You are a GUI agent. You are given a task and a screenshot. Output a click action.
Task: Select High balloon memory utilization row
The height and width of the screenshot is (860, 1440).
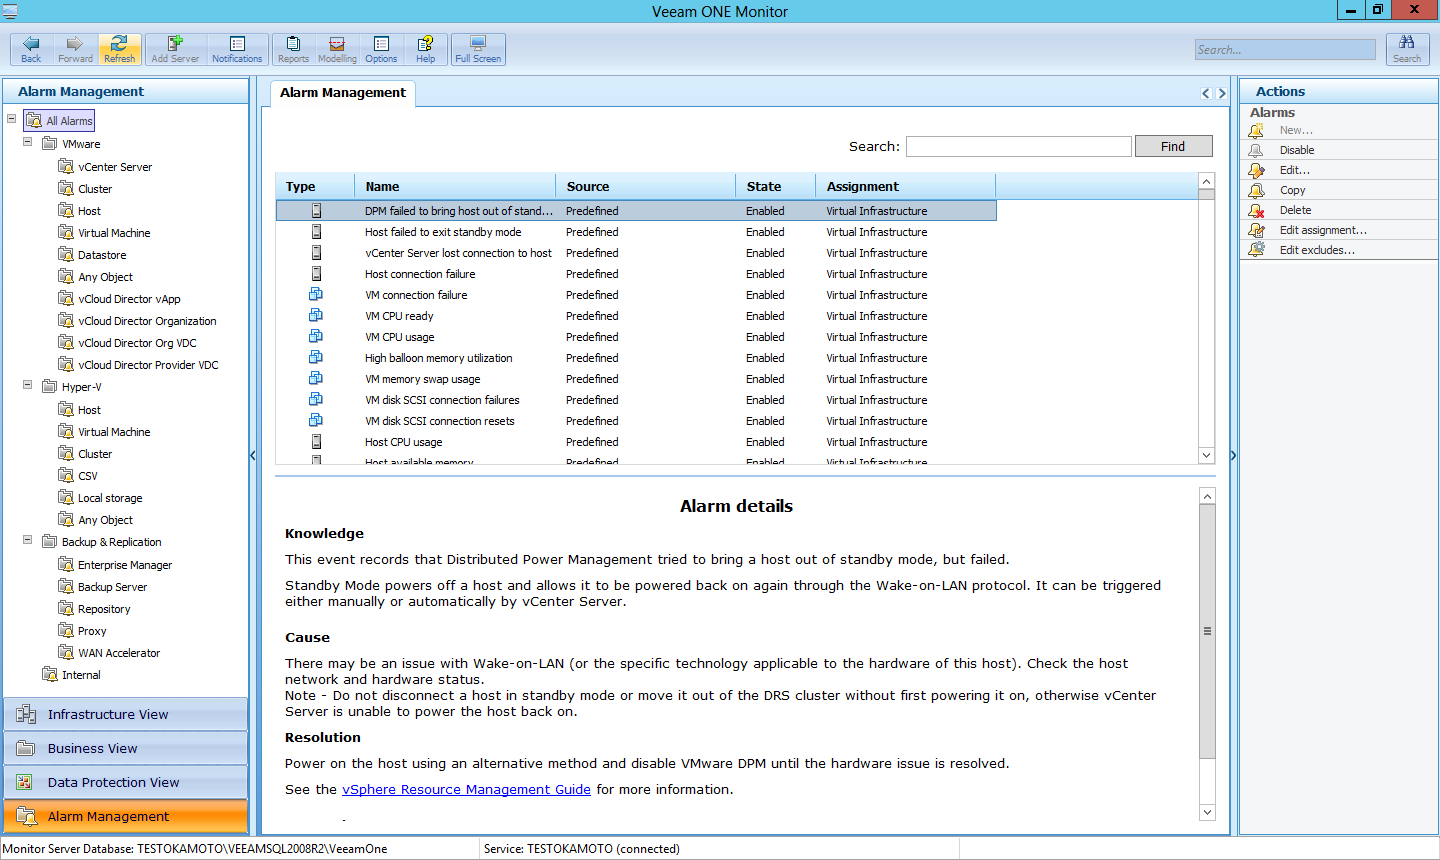(636, 358)
